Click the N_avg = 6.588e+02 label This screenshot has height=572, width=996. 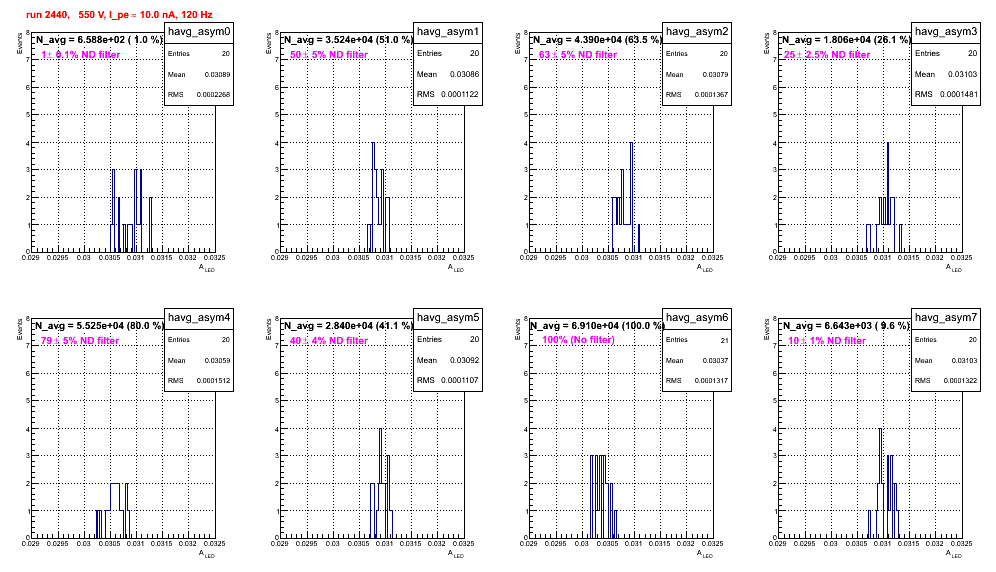pos(98,40)
